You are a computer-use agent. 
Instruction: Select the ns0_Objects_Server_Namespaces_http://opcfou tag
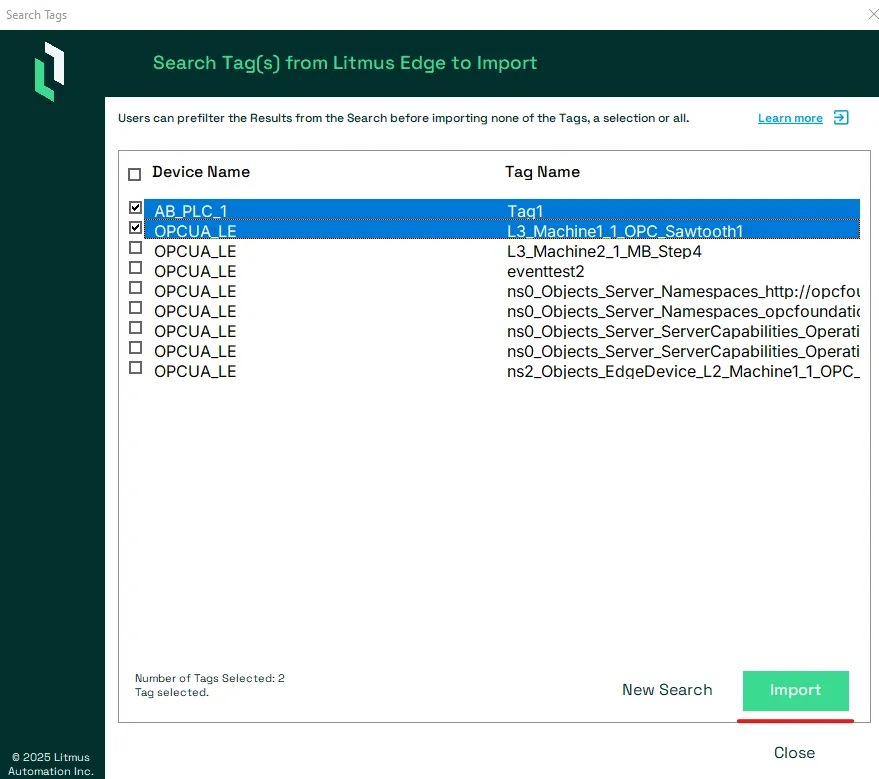(x=683, y=291)
